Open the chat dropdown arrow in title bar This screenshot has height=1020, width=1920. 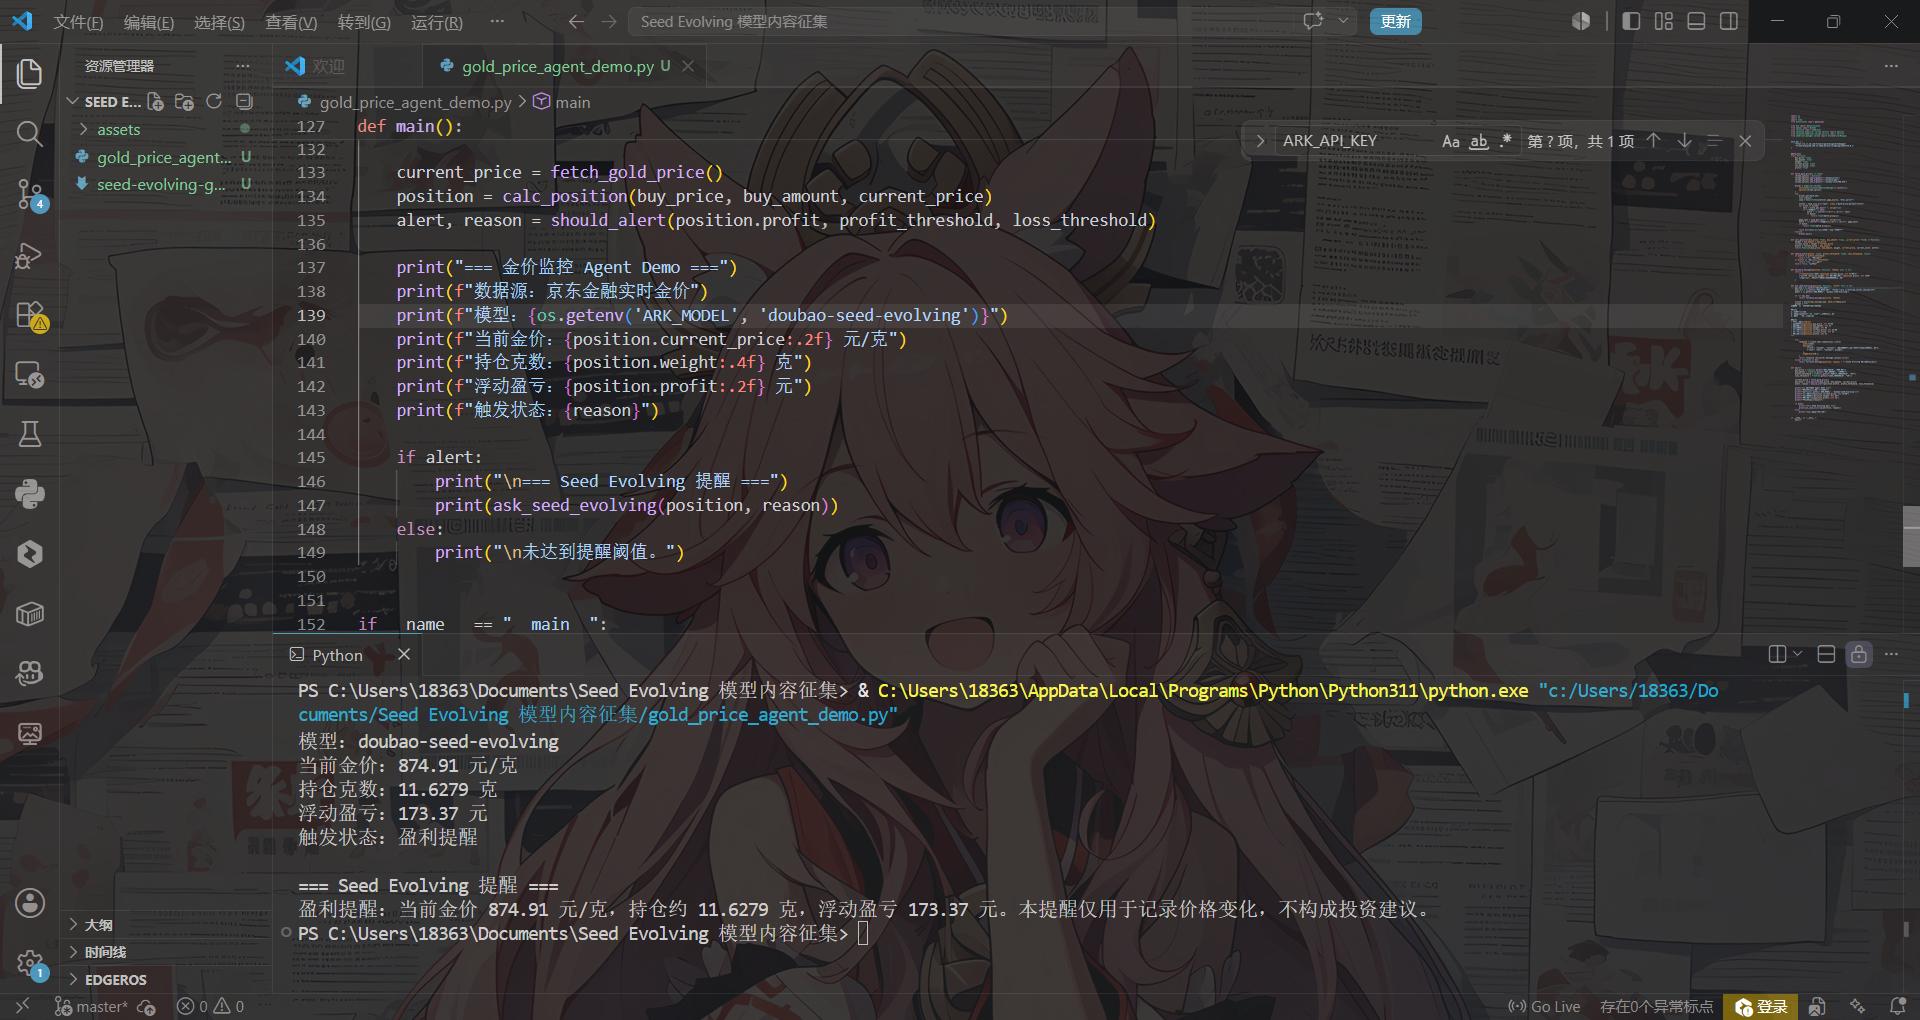click(1343, 21)
